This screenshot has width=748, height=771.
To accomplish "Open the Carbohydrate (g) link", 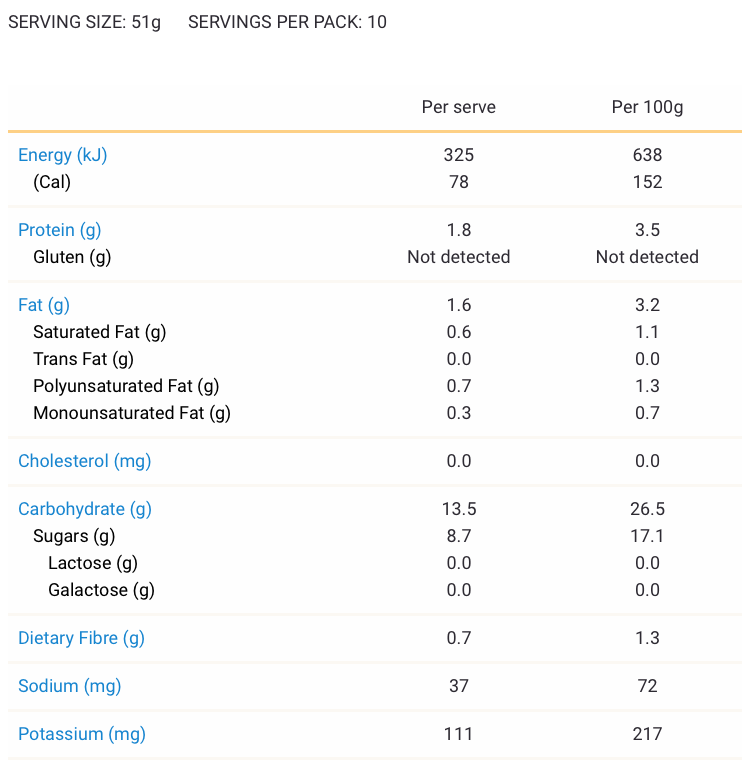I will click(85, 509).
